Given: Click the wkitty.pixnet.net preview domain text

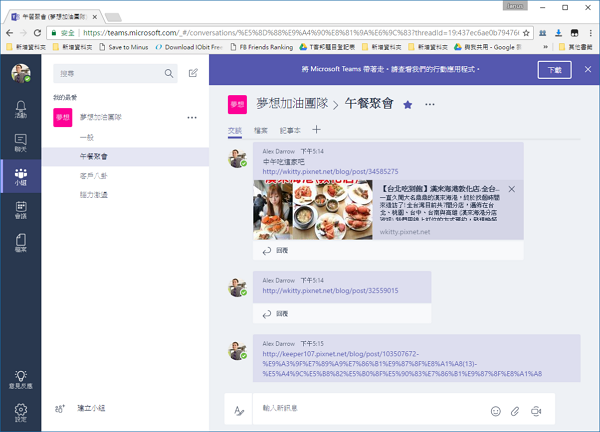Looking at the screenshot, I should pos(405,232).
